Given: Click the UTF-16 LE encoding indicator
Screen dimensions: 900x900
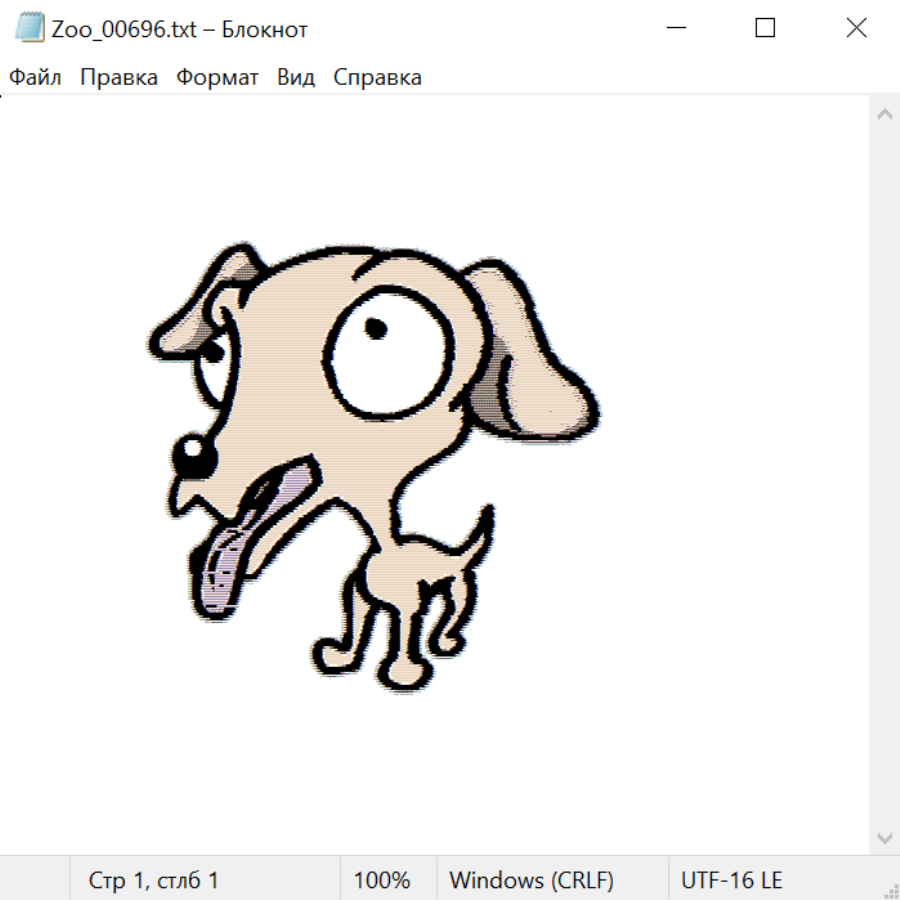Looking at the screenshot, I should (731, 881).
